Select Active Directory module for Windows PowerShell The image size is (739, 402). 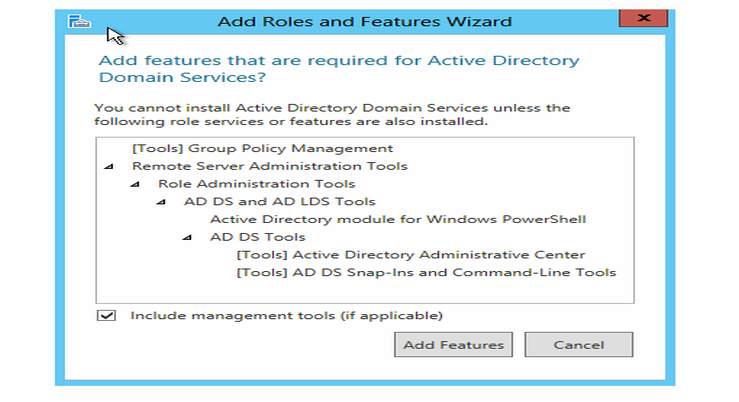[397, 219]
